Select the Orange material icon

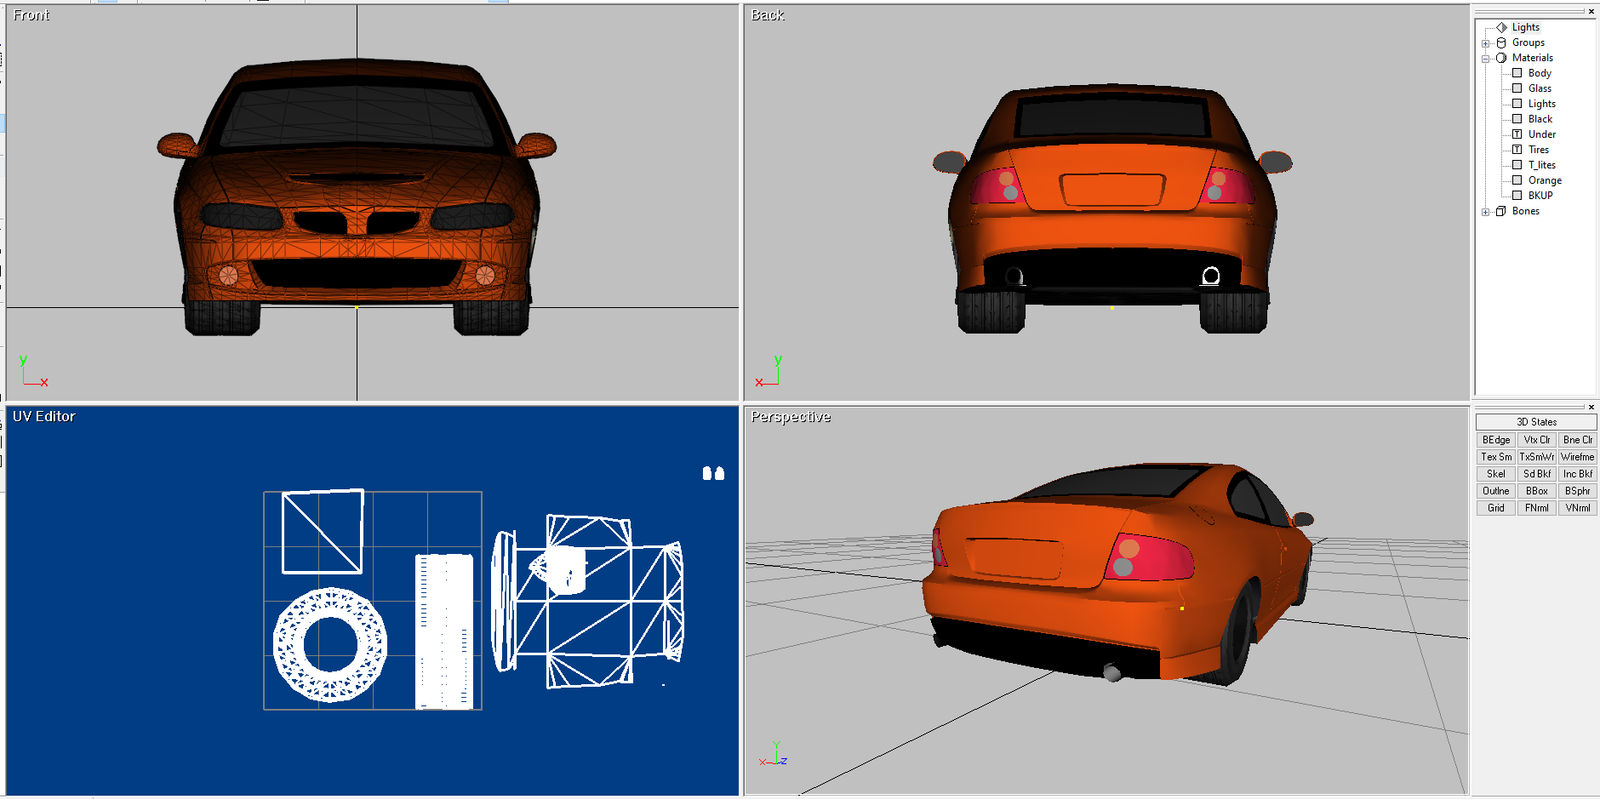tap(1517, 180)
